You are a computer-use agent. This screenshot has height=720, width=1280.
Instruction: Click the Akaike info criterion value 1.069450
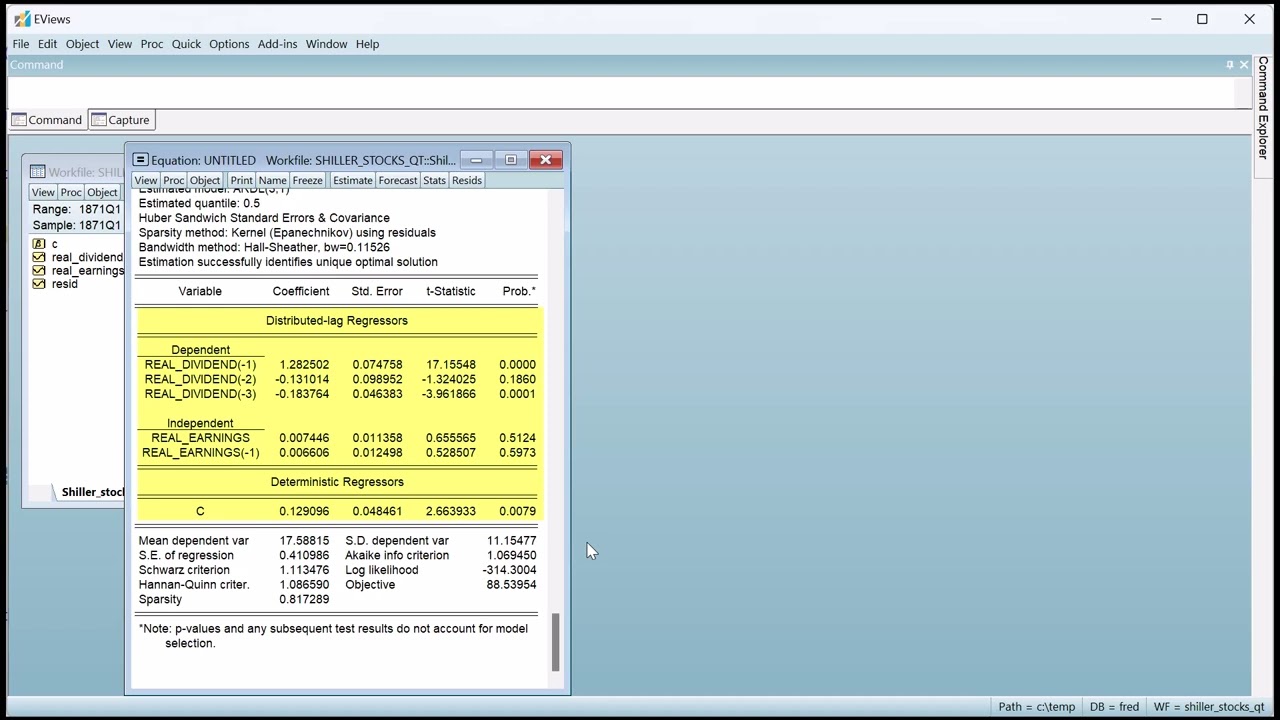(511, 555)
